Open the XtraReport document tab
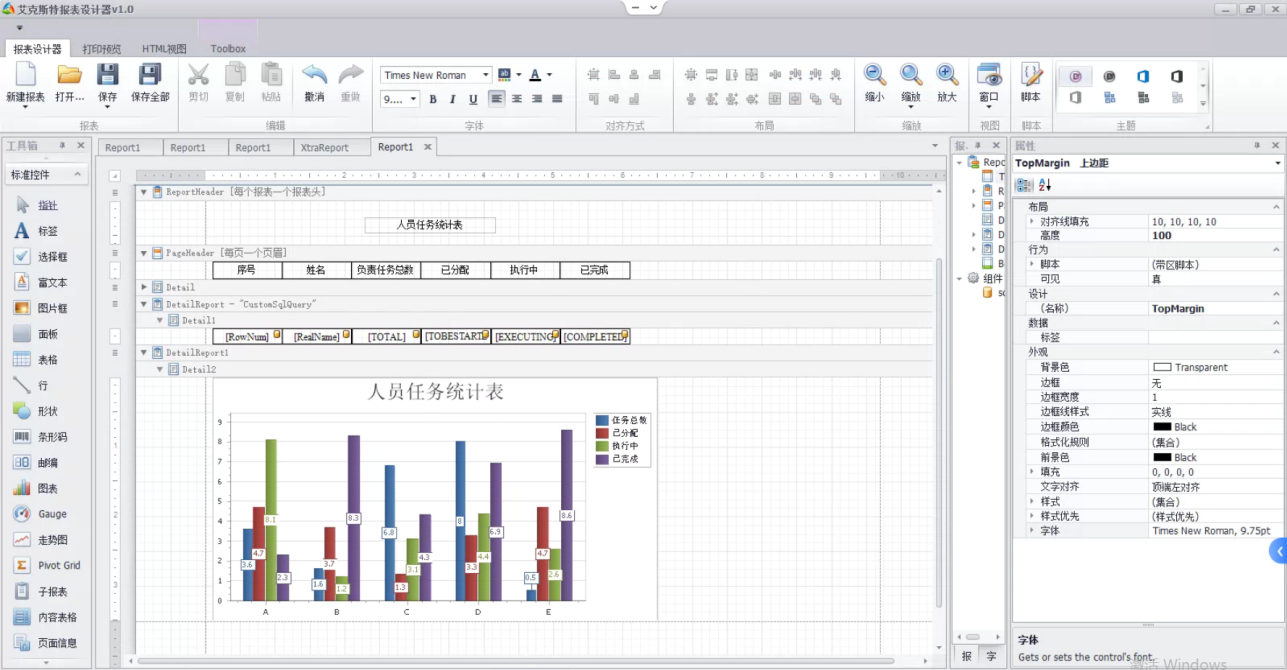1287x670 pixels. coord(324,147)
